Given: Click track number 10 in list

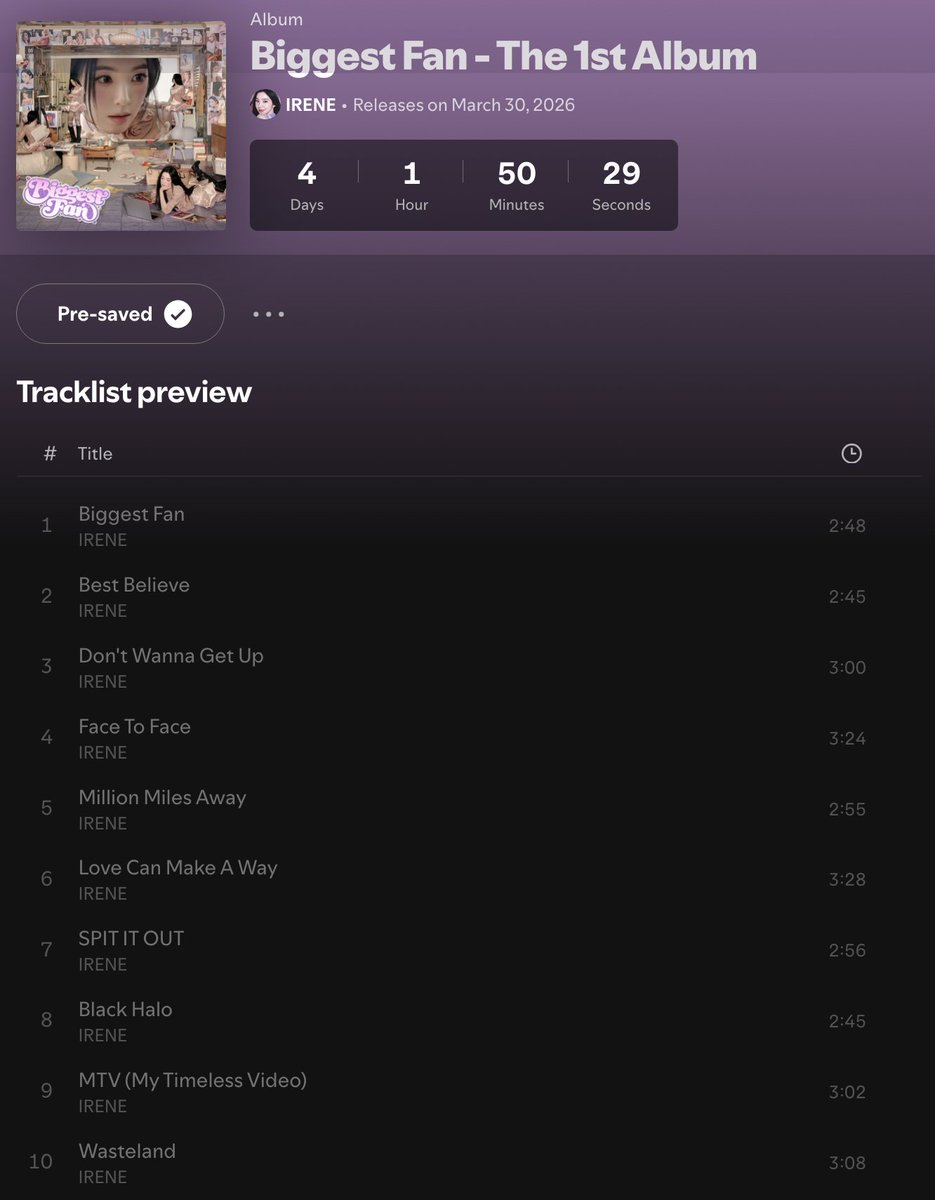Looking at the screenshot, I should [x=41, y=1163].
